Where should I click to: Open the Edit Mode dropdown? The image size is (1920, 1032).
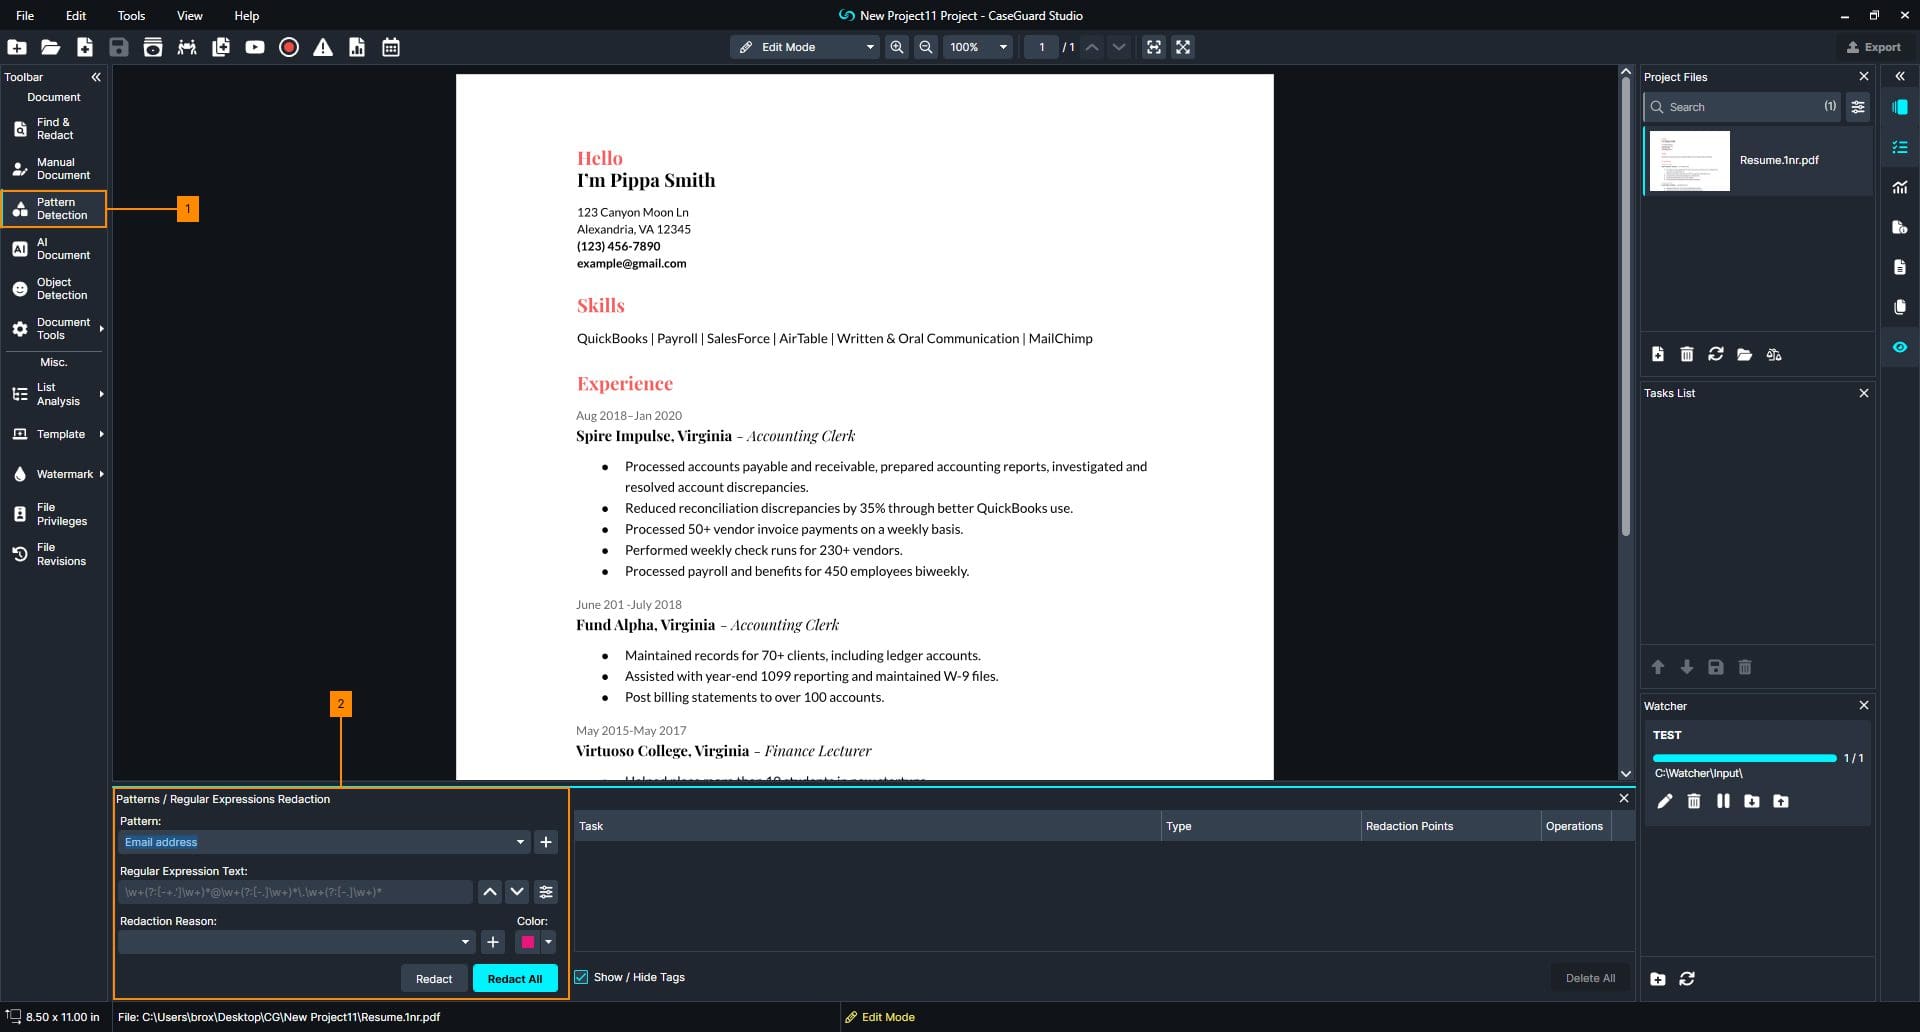[805, 47]
